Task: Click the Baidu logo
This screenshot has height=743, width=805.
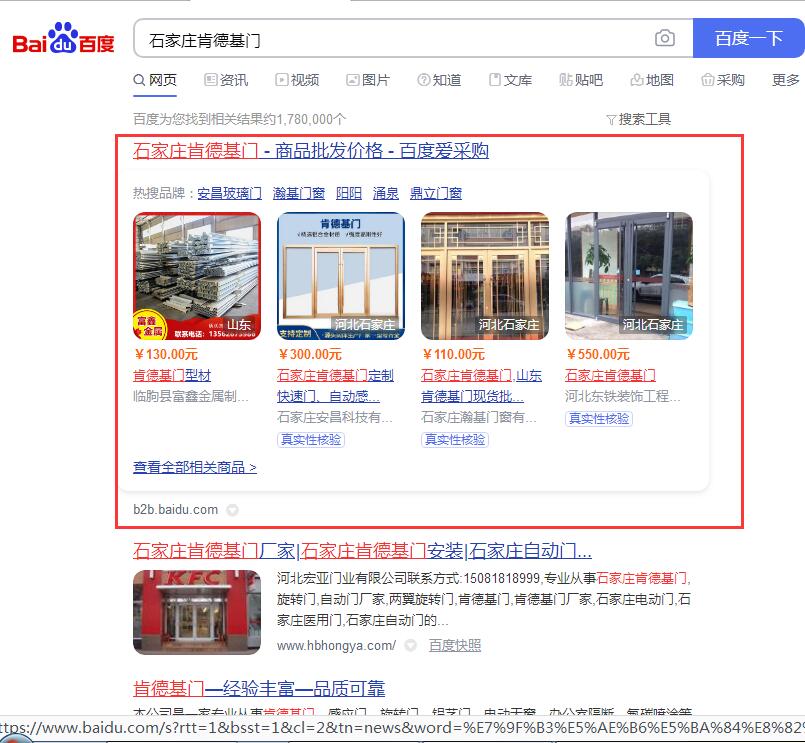Action: (x=63, y=39)
